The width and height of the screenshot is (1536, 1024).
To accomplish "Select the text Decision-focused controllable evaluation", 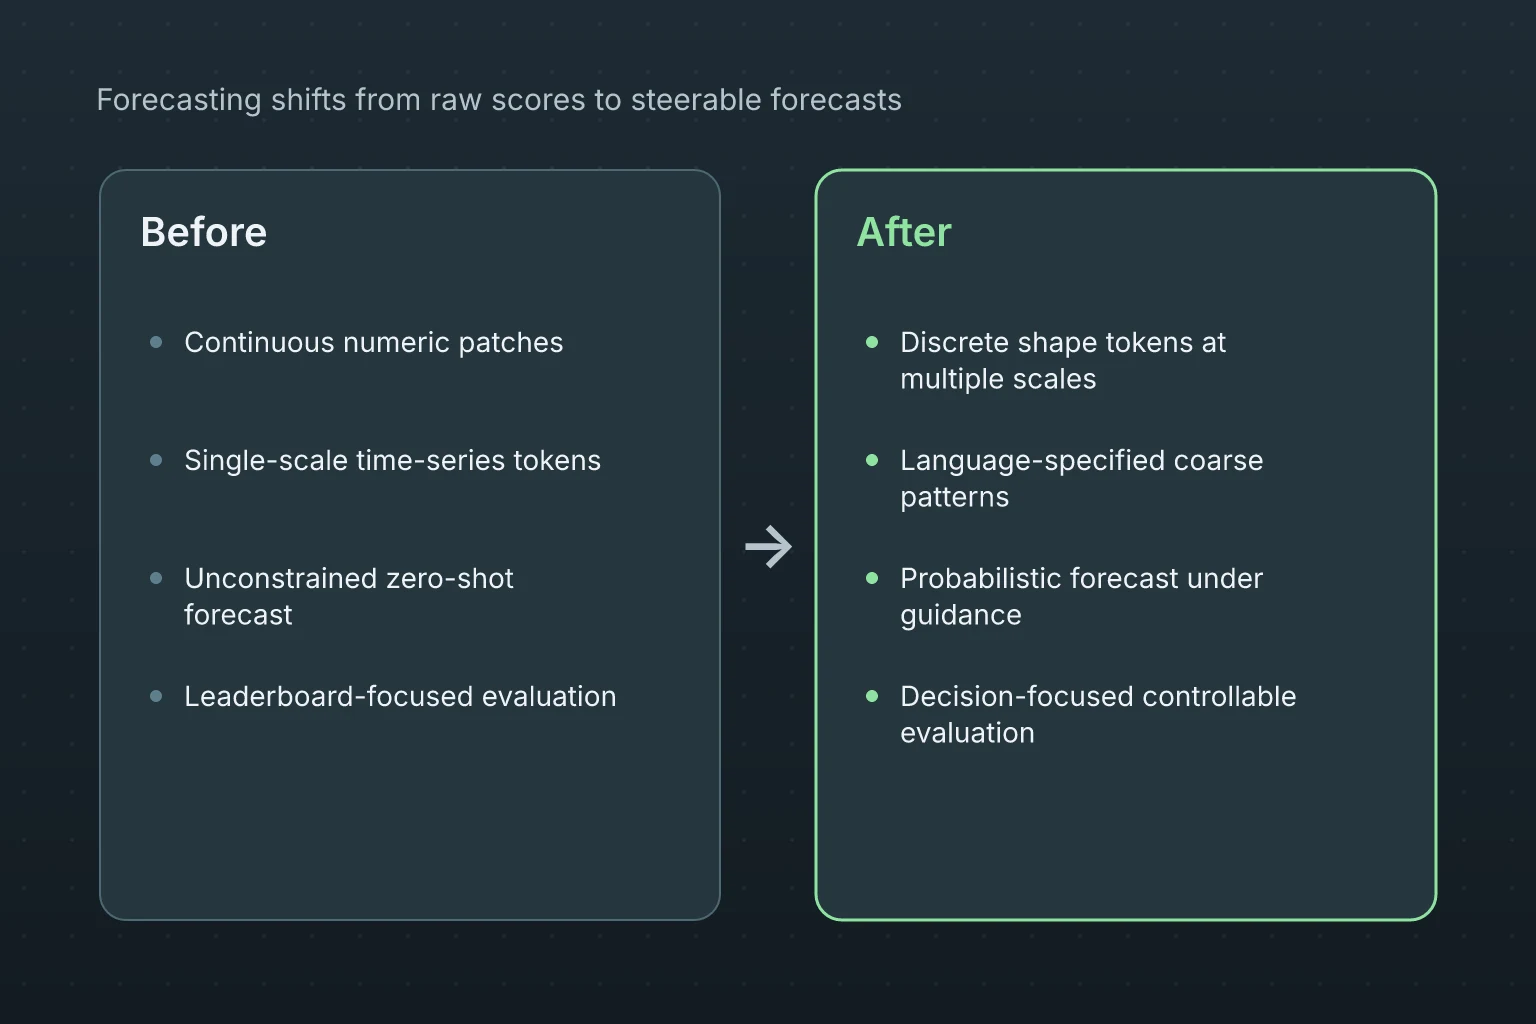I will tap(1098, 714).
